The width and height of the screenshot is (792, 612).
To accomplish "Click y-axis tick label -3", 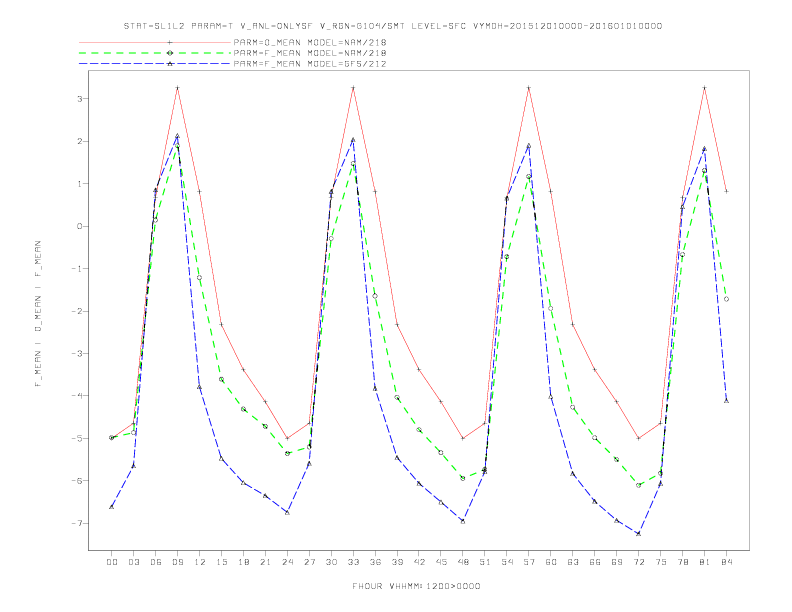I will click(x=77, y=353).
